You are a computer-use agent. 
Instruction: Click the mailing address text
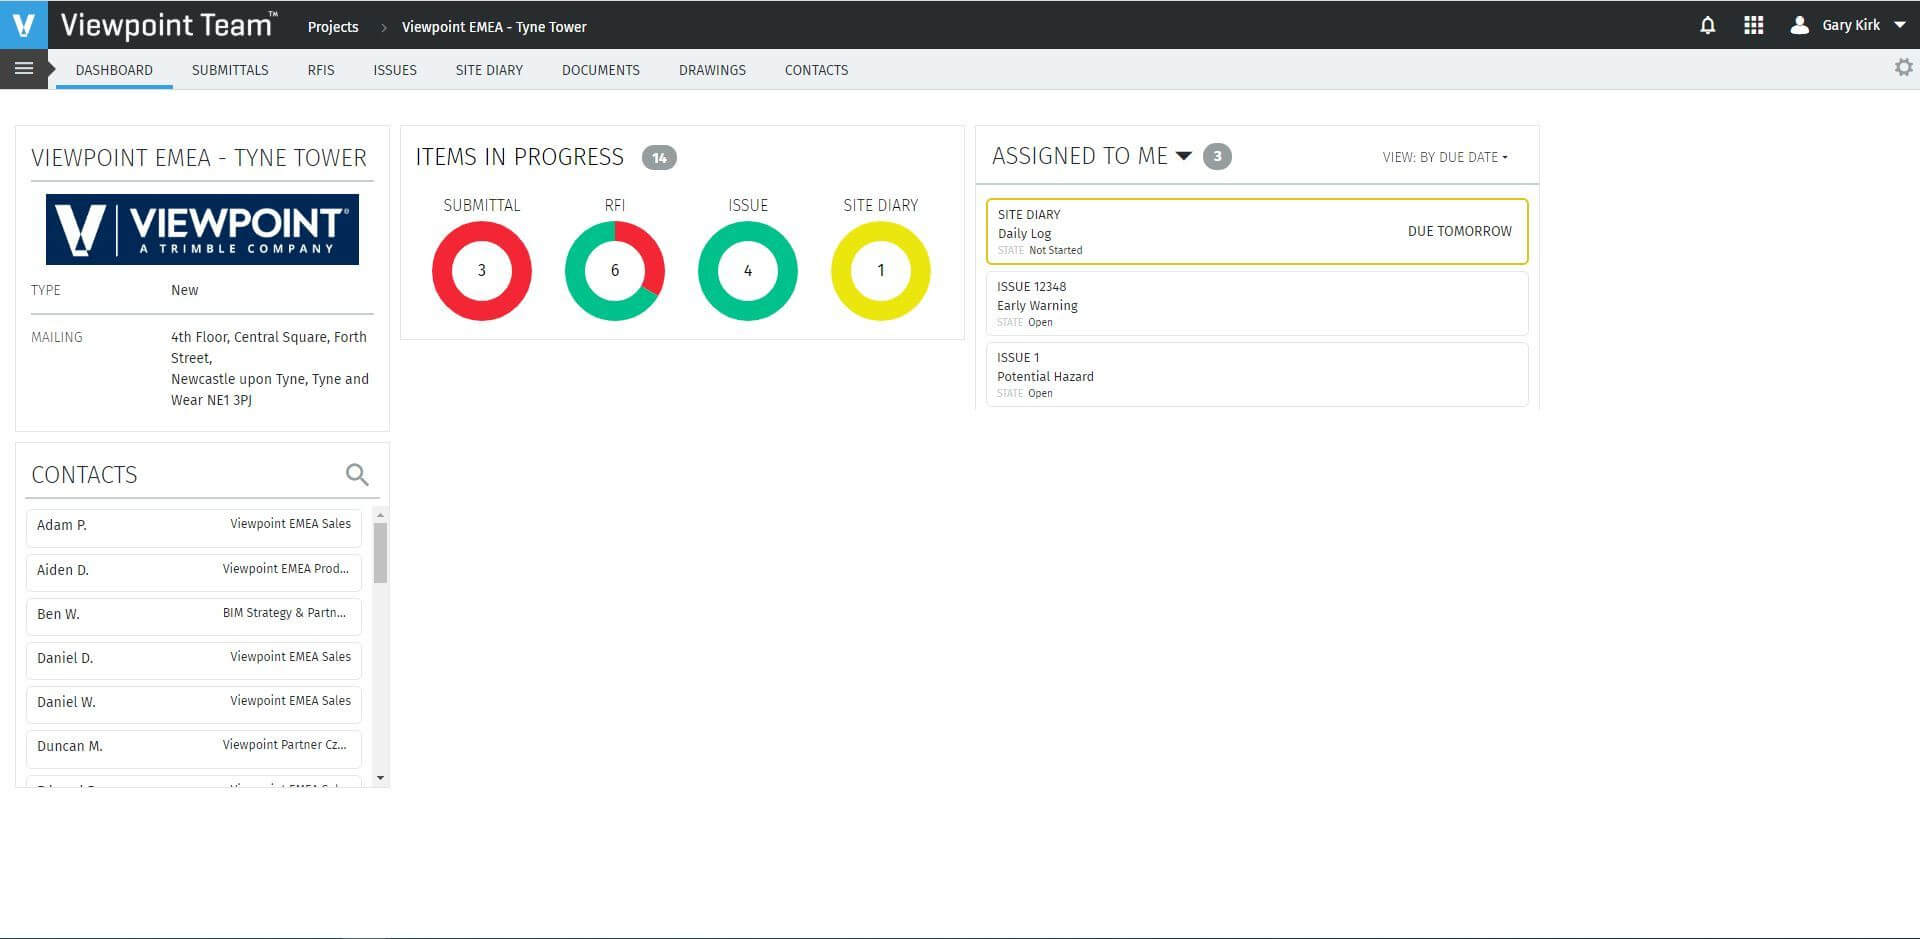[x=270, y=368]
